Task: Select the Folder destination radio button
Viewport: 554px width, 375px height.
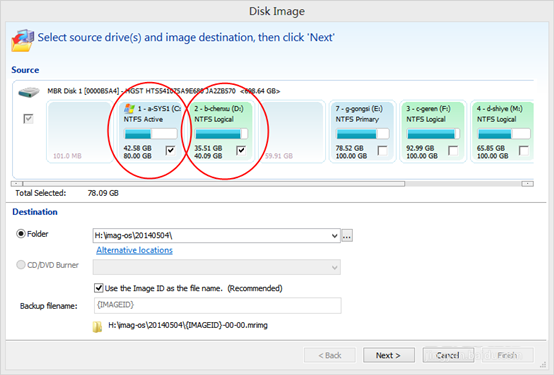Action: click(x=21, y=234)
